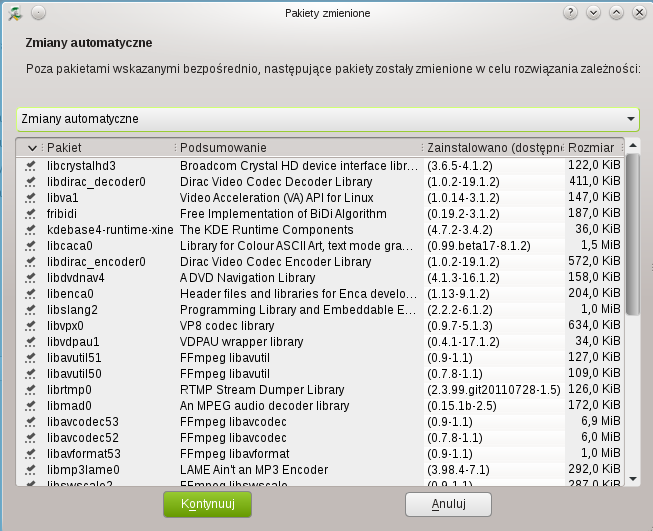Click the libmp3lame0 status icon
The width and height of the screenshot is (653, 531).
click(x=31, y=469)
